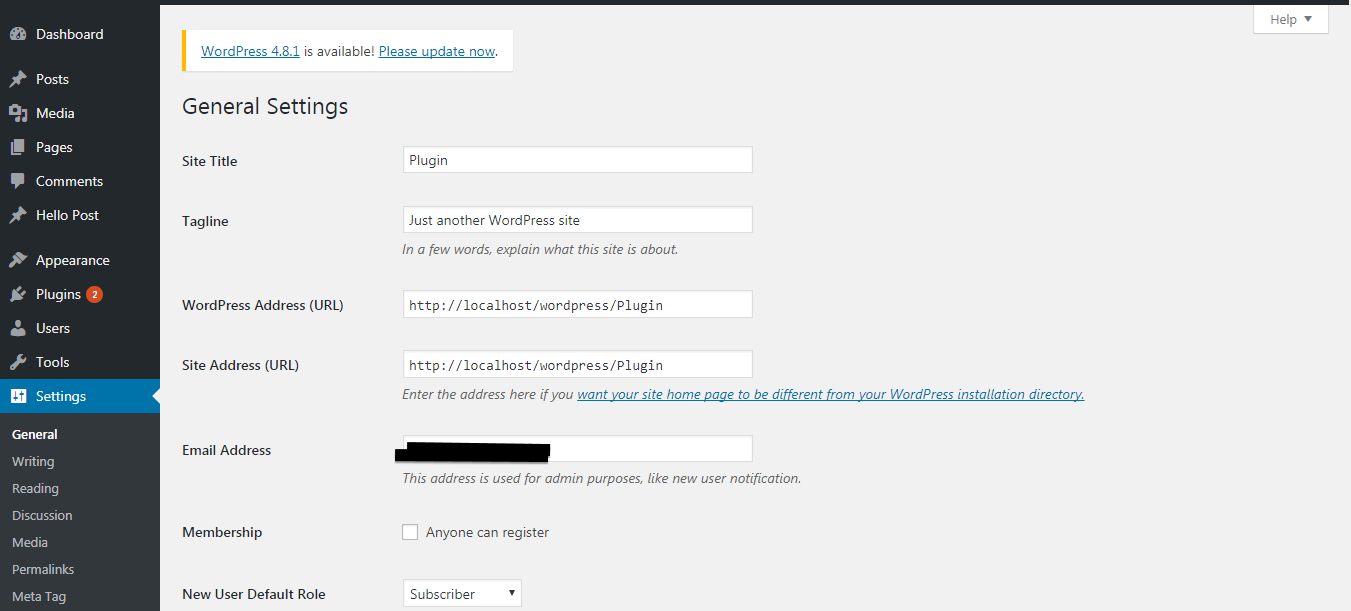Click the Comments speech bubble icon

[x=18, y=181]
